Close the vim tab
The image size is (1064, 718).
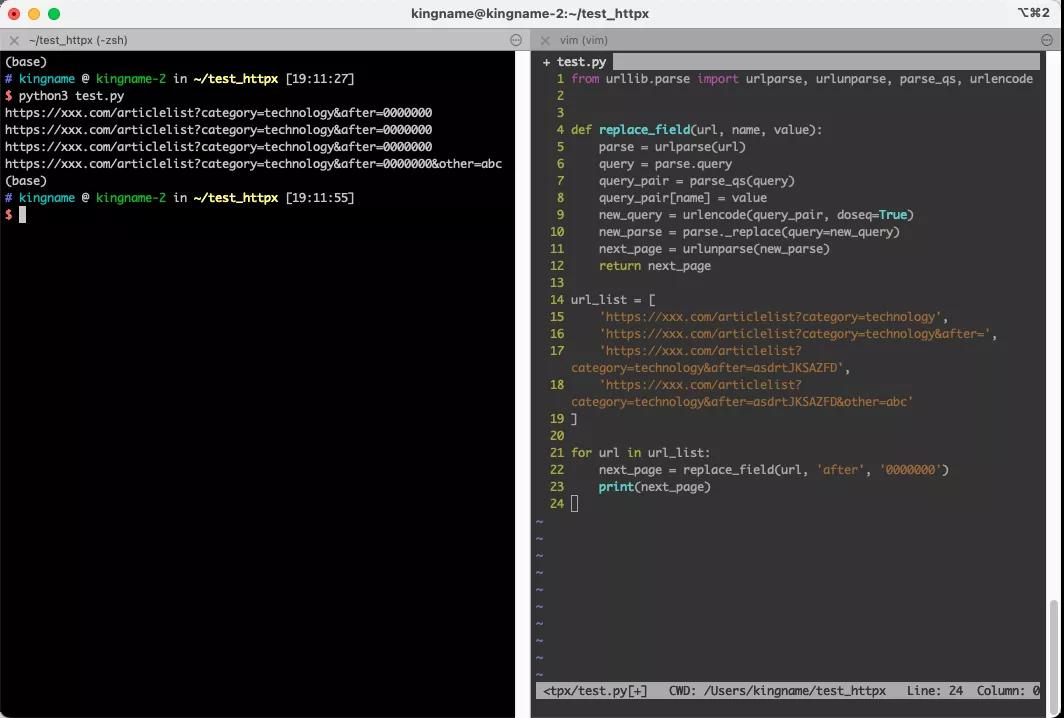(545, 40)
